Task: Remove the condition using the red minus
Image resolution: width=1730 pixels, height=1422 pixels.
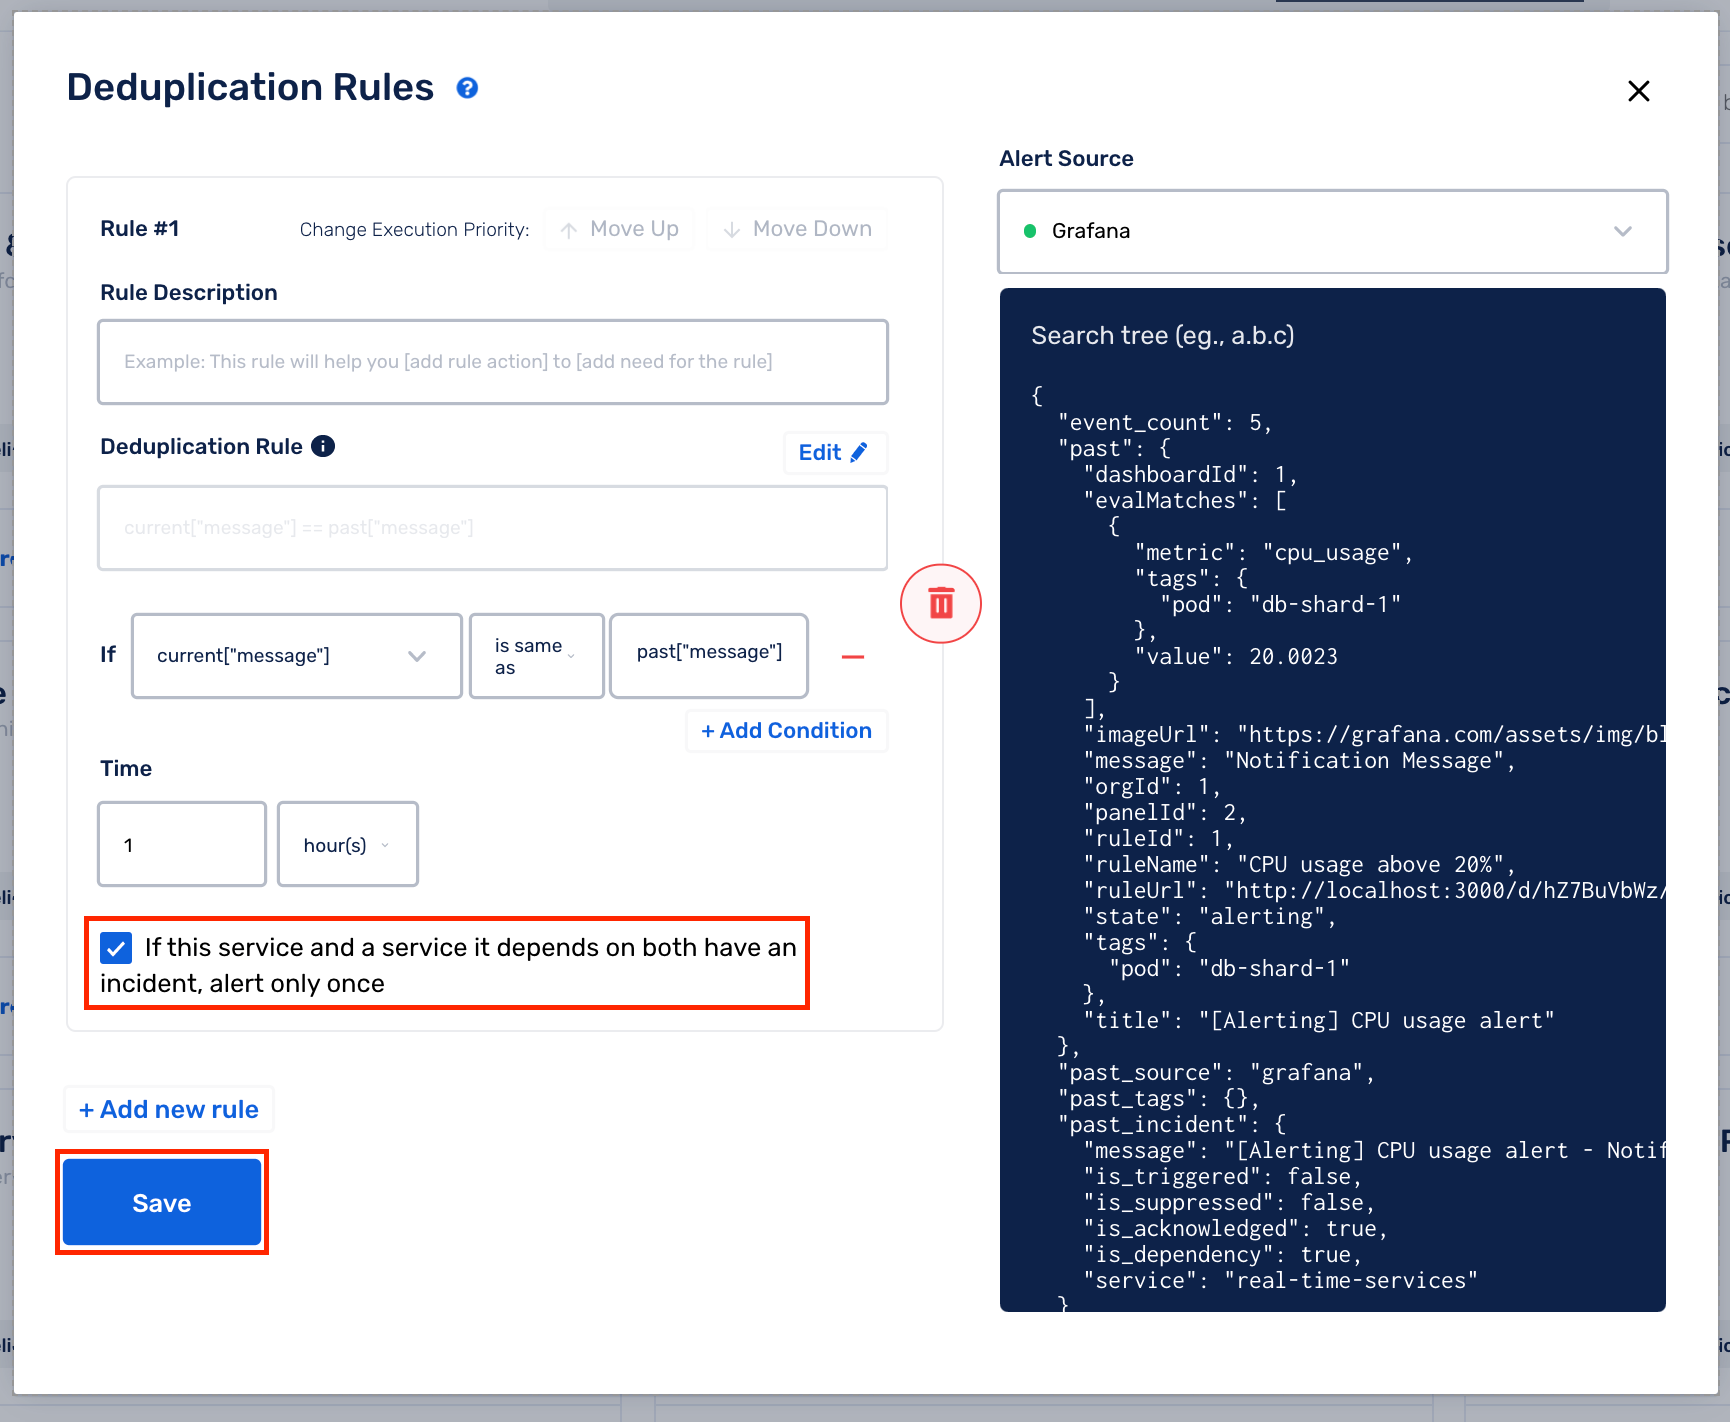Action: [x=853, y=657]
